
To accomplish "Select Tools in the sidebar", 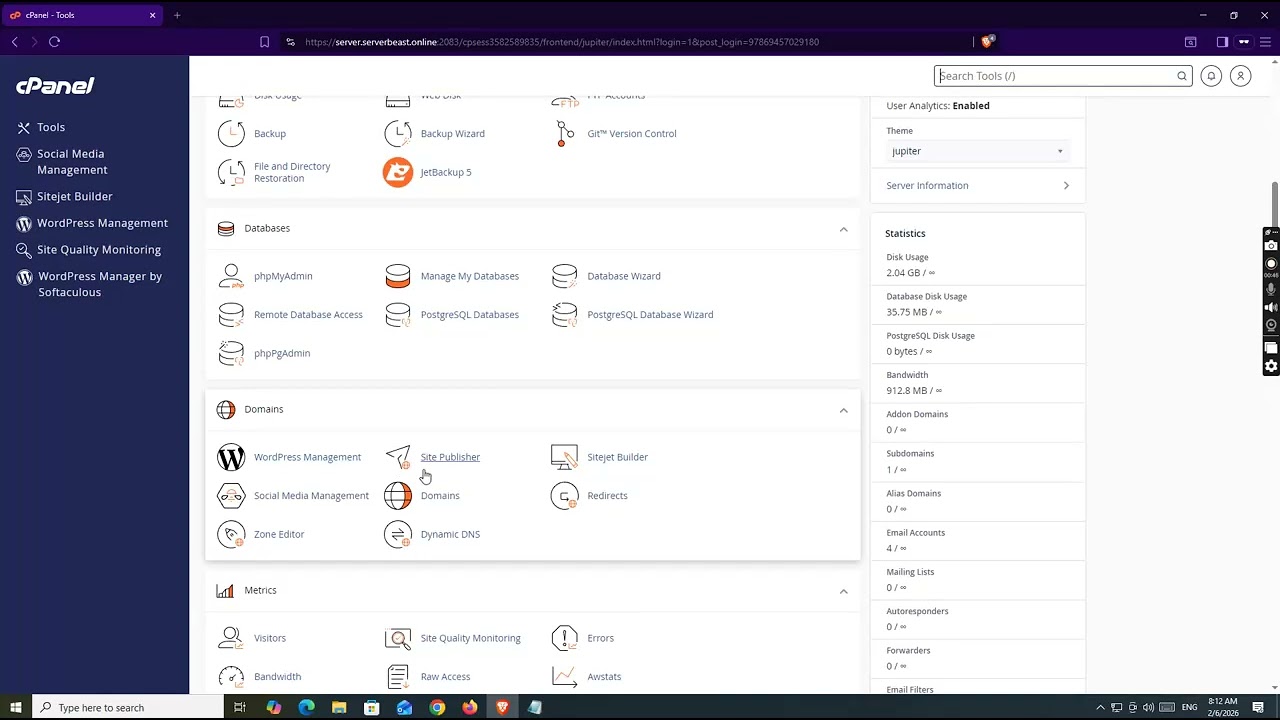I will (x=51, y=127).
